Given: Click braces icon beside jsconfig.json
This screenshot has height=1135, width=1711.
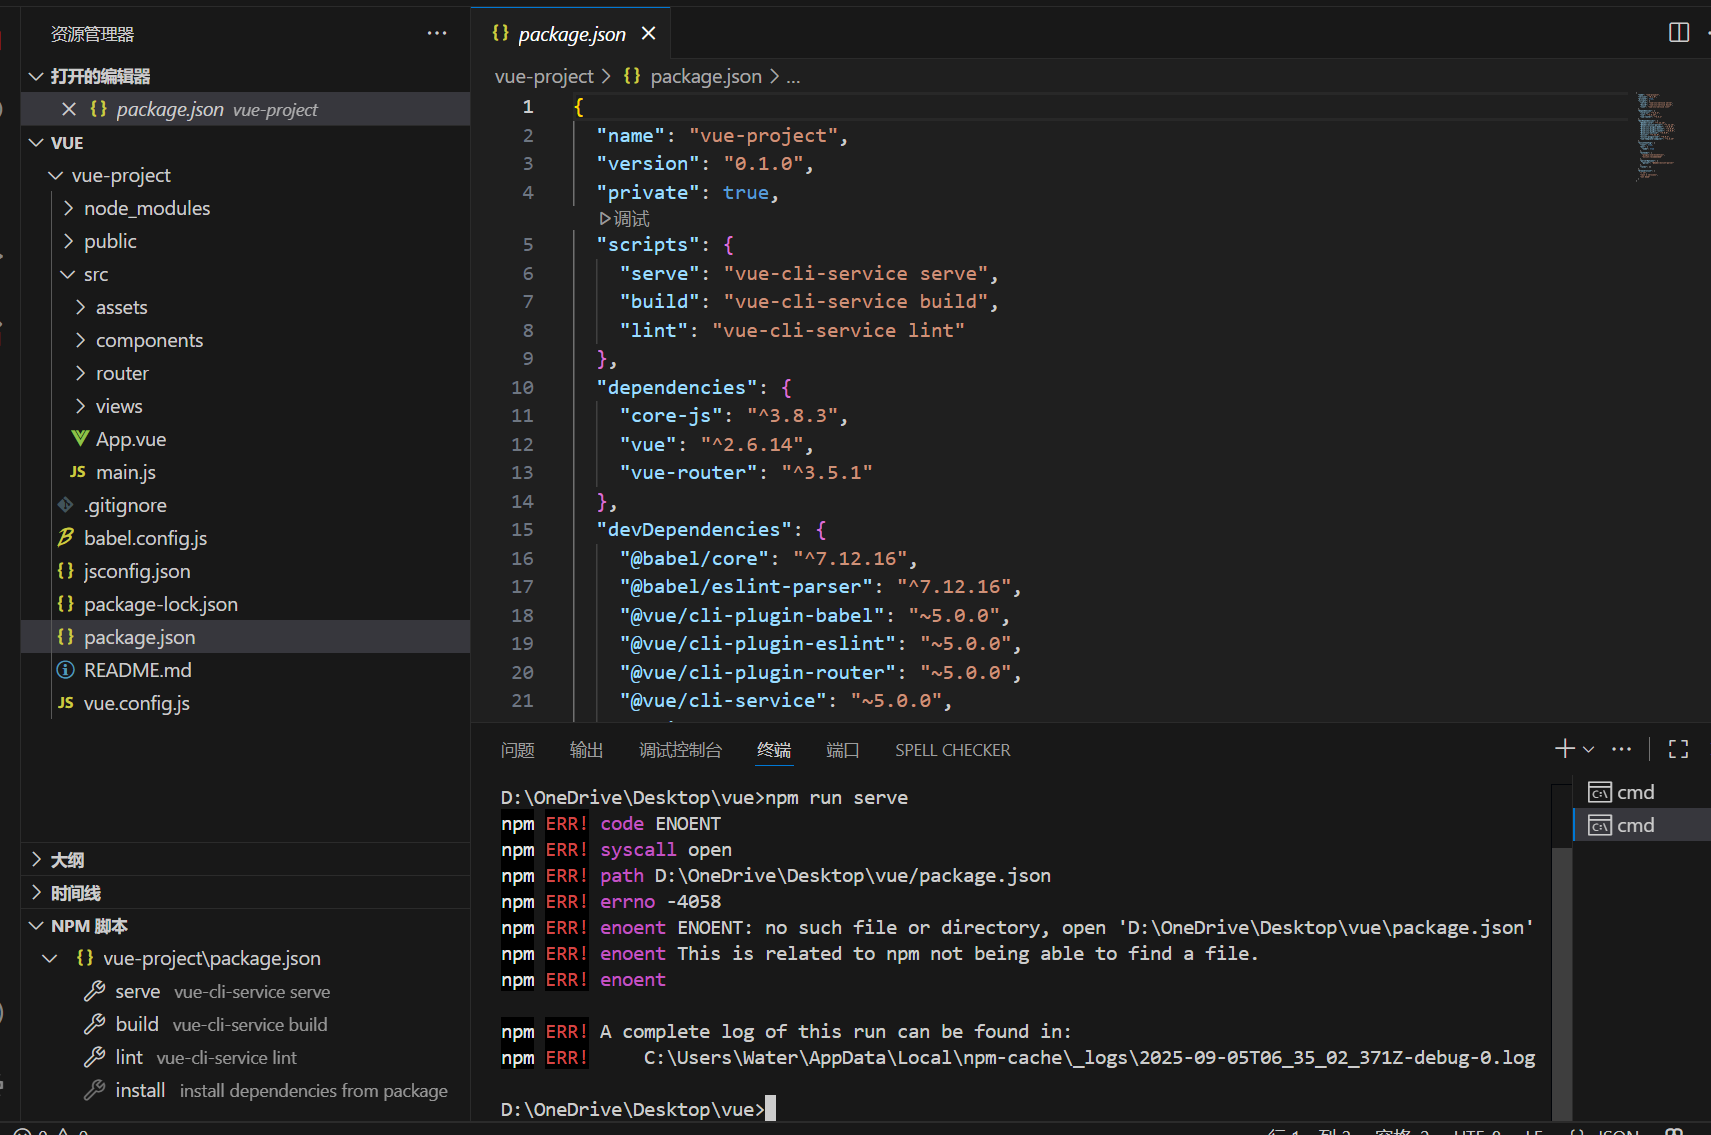Looking at the screenshot, I should pyautogui.click(x=66, y=570).
